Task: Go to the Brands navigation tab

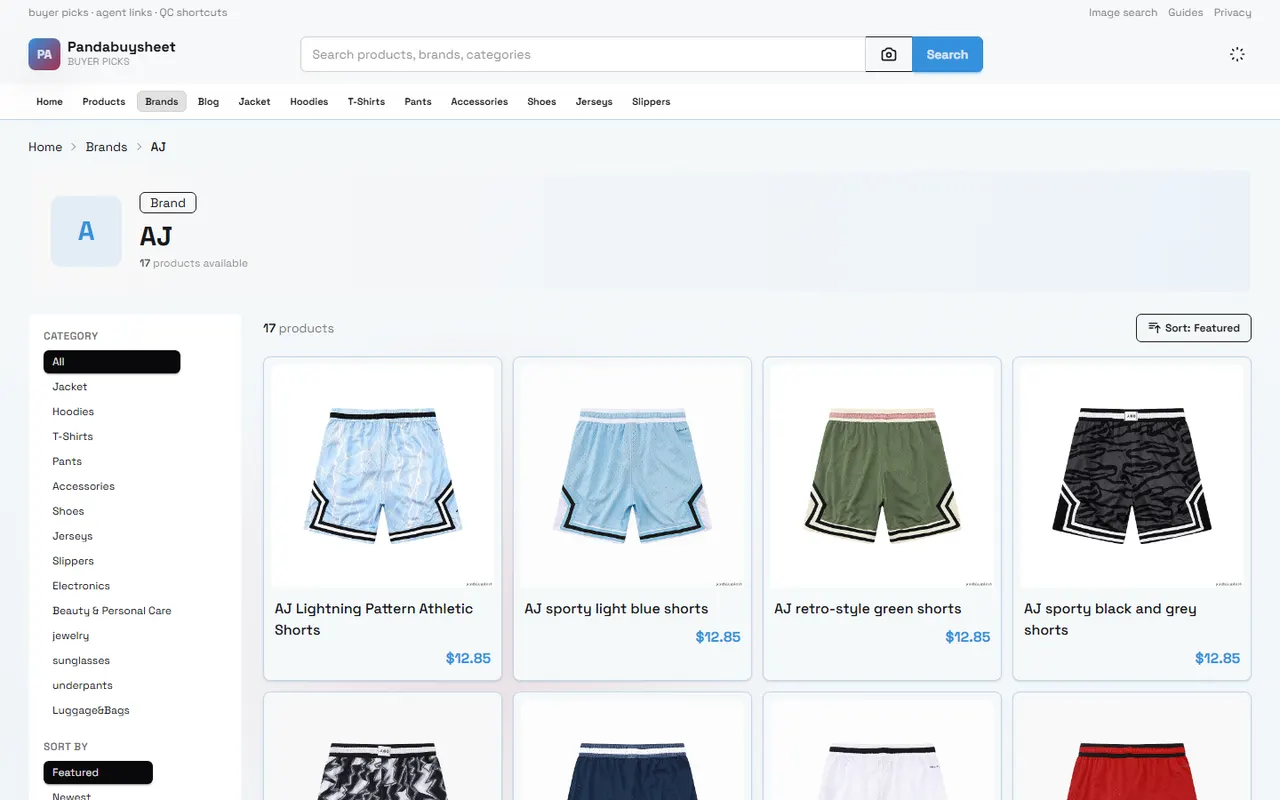Action: pos(162,102)
